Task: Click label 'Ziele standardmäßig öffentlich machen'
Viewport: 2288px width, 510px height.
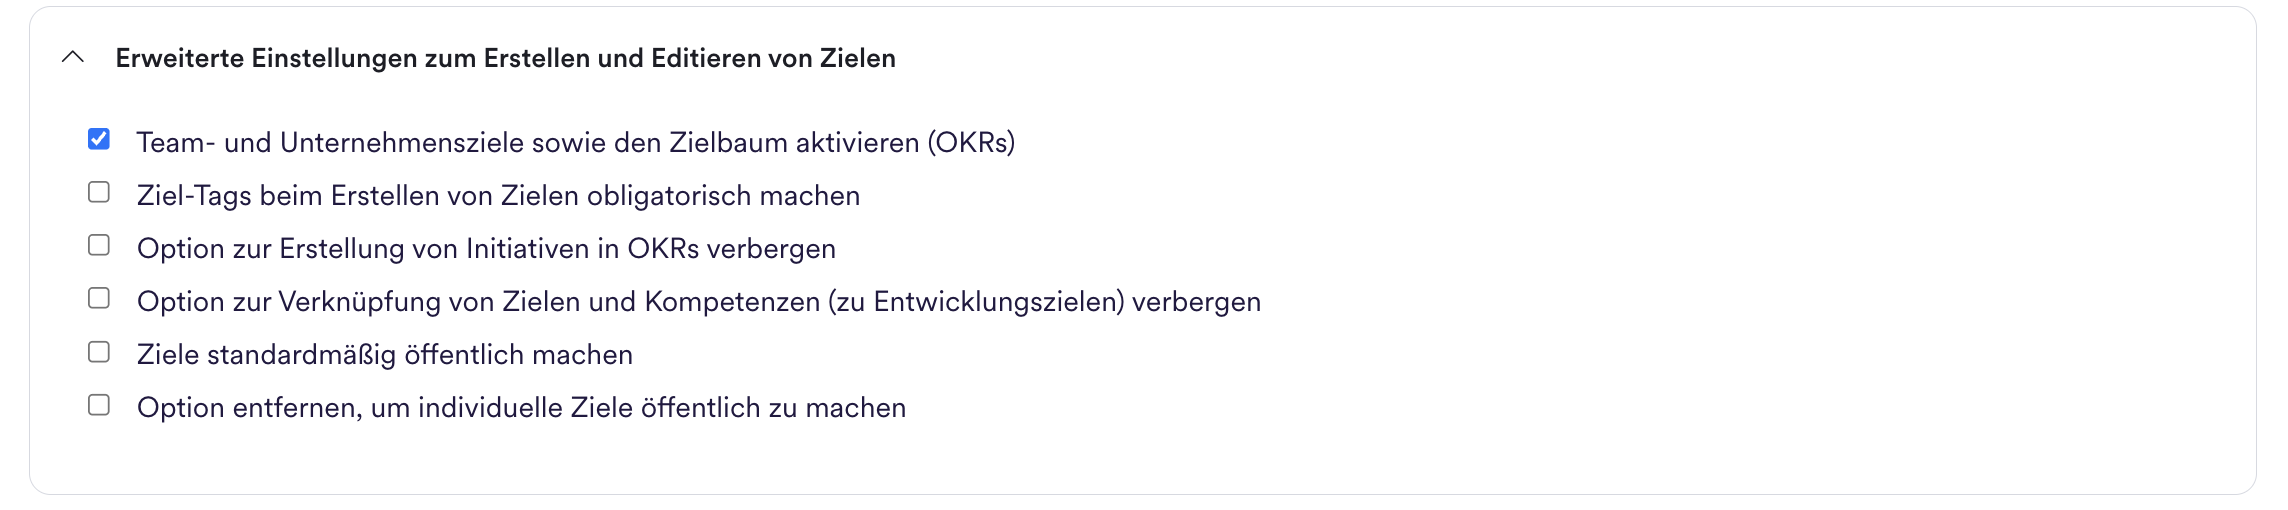Action: coord(385,355)
